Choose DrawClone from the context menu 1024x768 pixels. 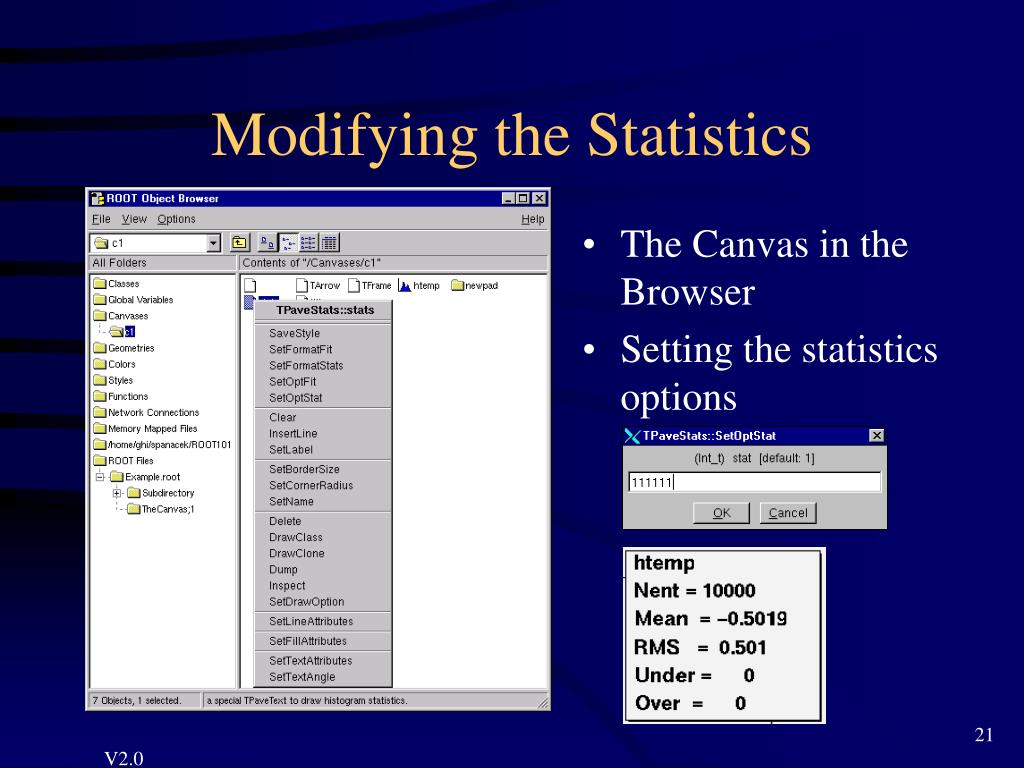(x=323, y=553)
